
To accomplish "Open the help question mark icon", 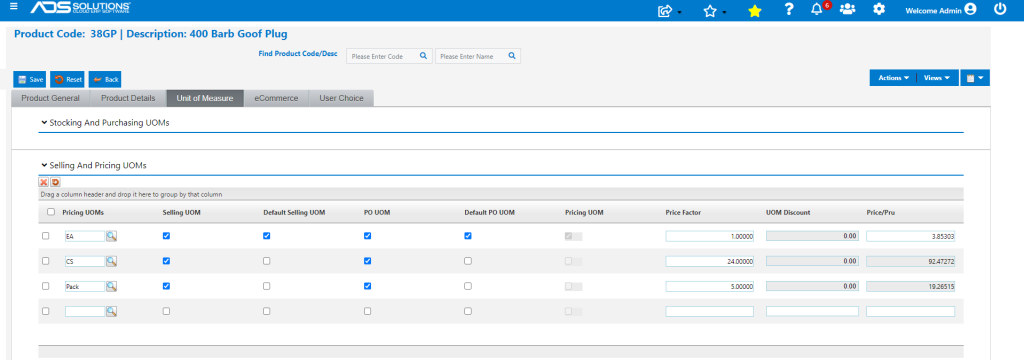I will coord(789,9).
